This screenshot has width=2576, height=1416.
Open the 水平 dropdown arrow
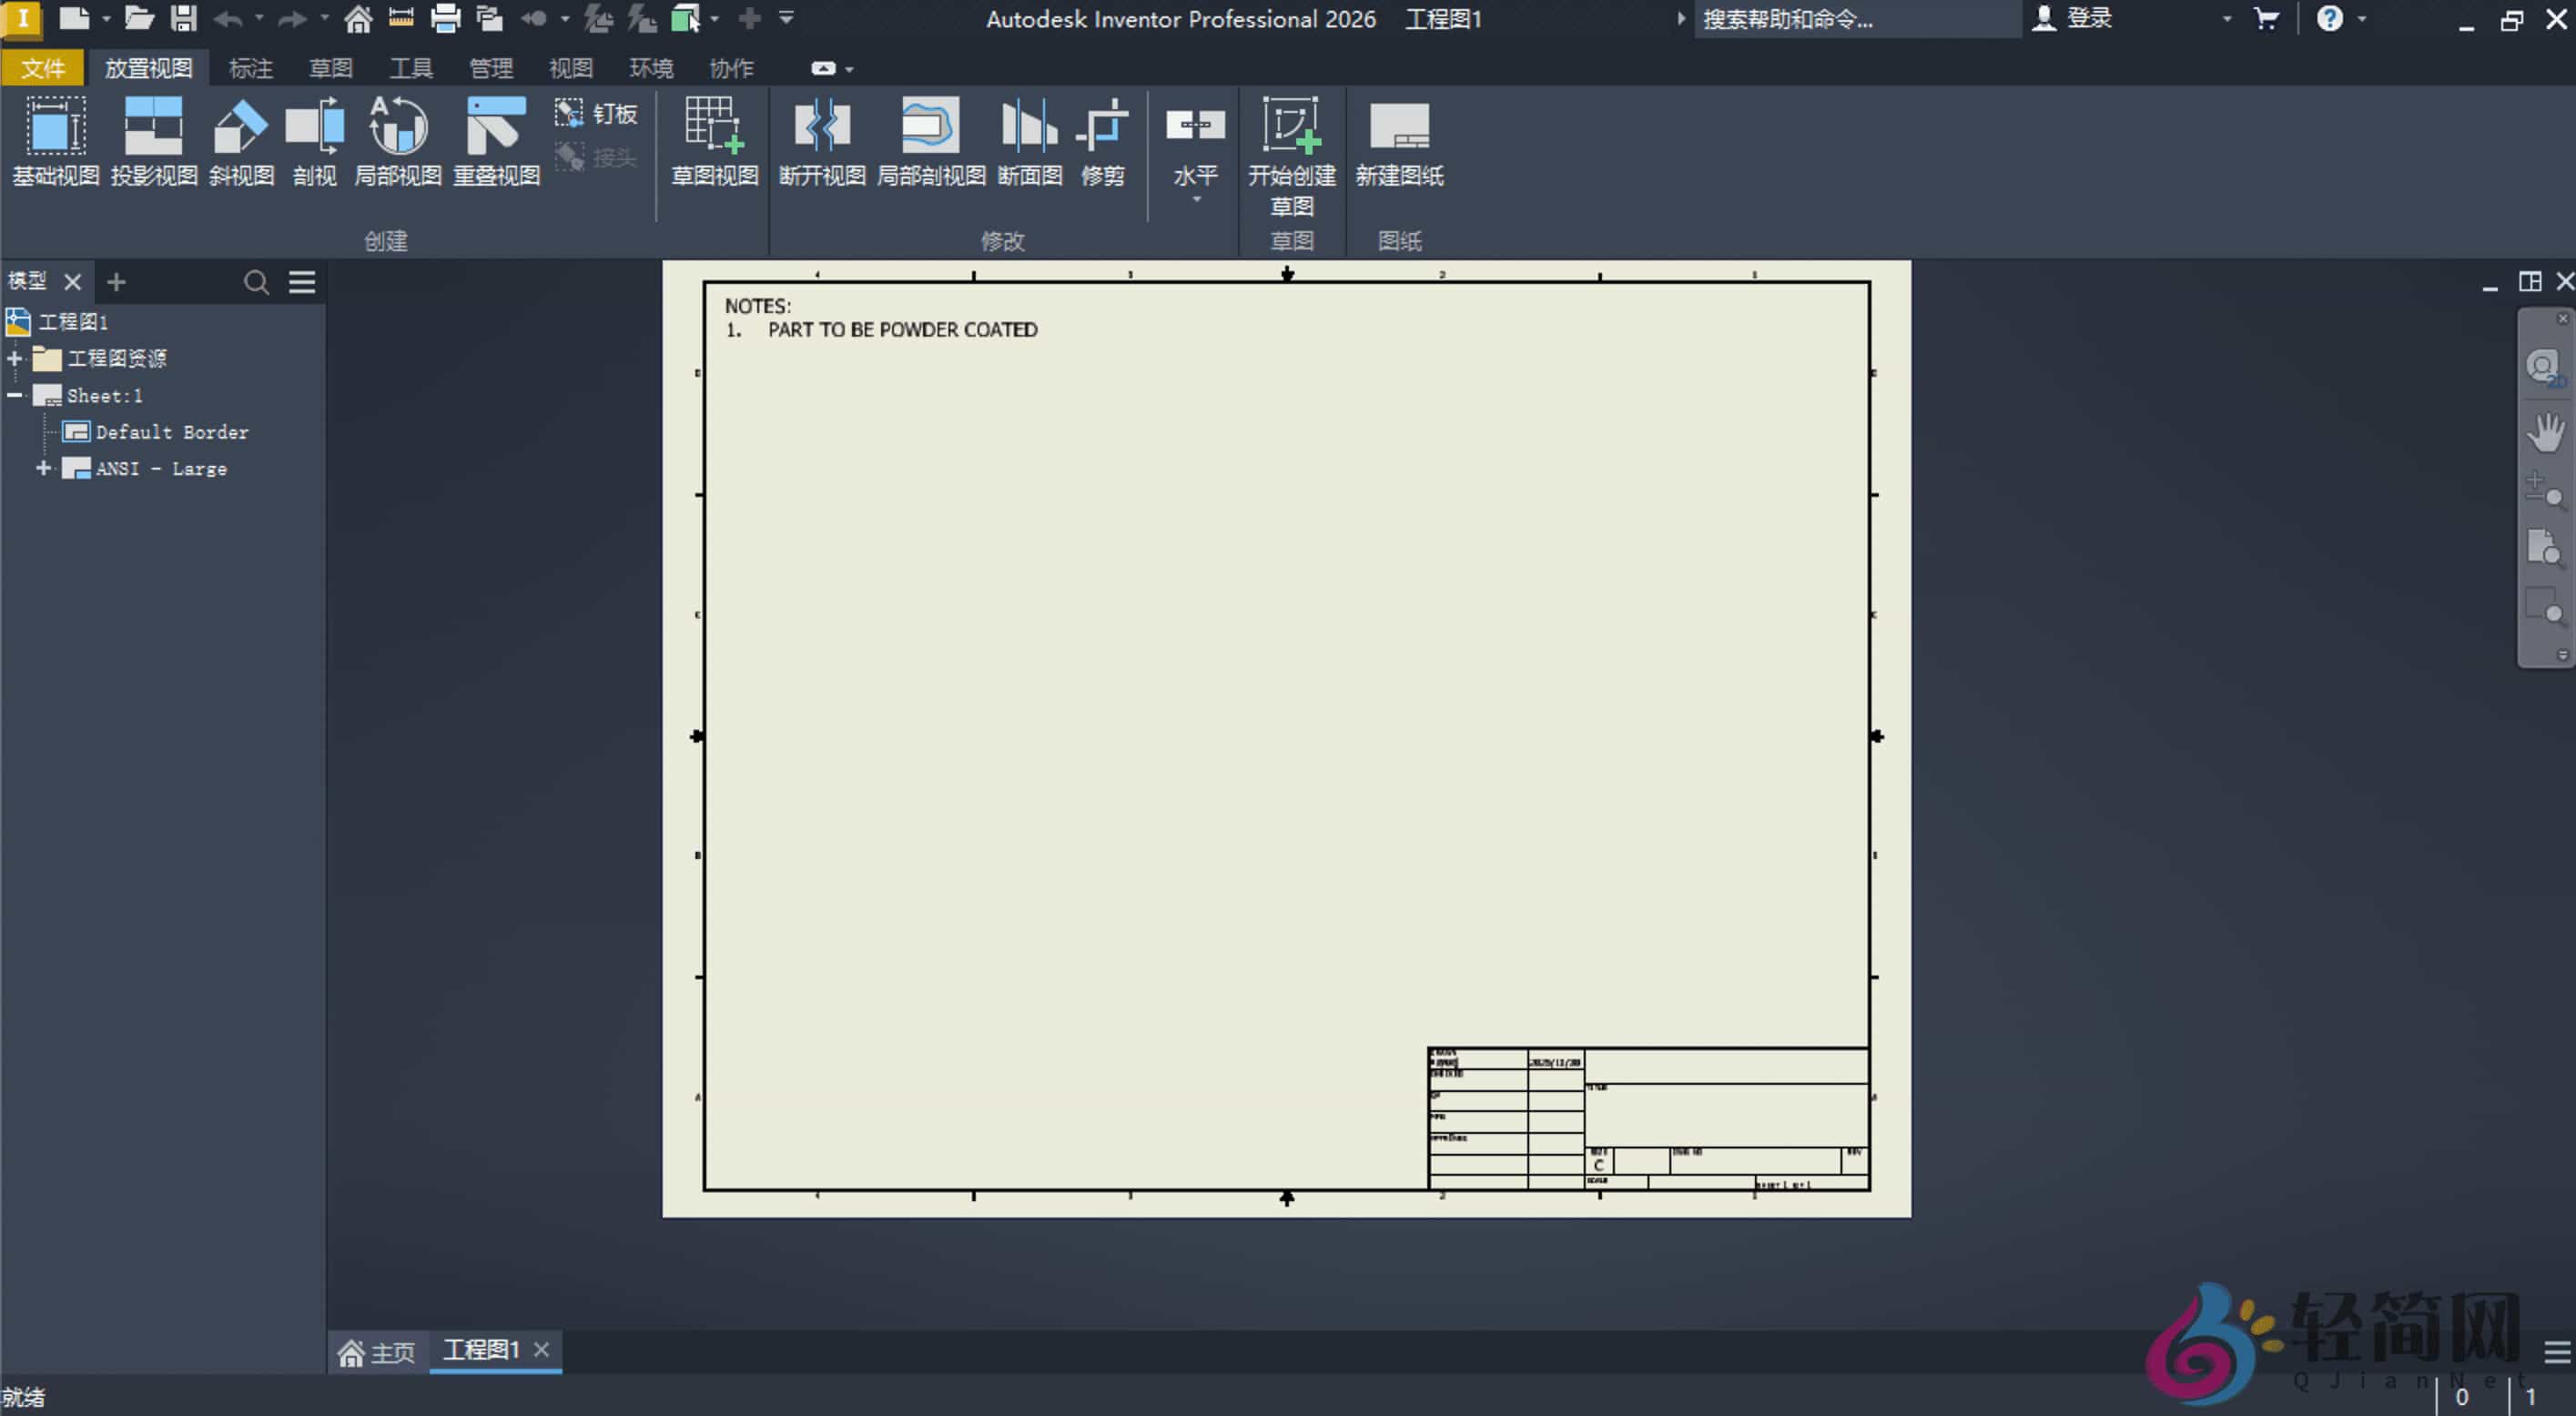click(1195, 201)
